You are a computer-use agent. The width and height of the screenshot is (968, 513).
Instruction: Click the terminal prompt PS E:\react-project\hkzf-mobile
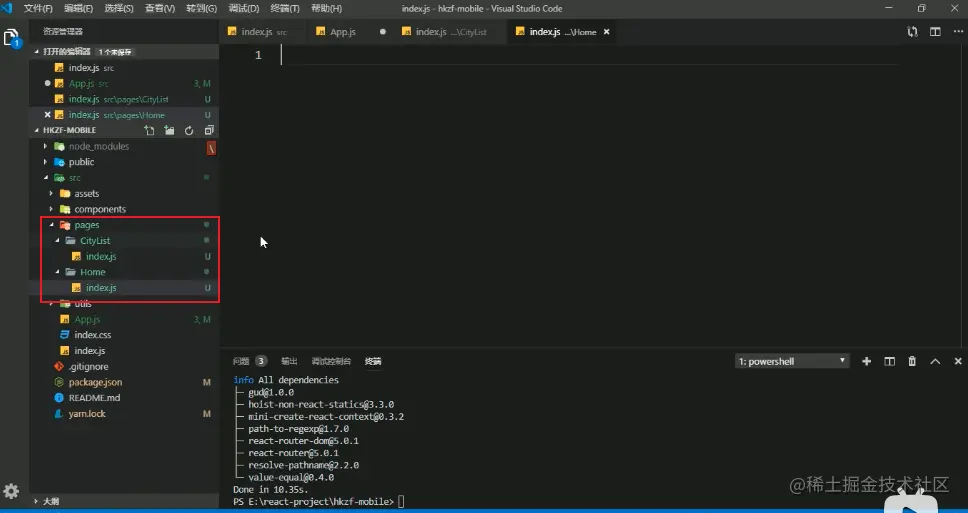pos(314,502)
